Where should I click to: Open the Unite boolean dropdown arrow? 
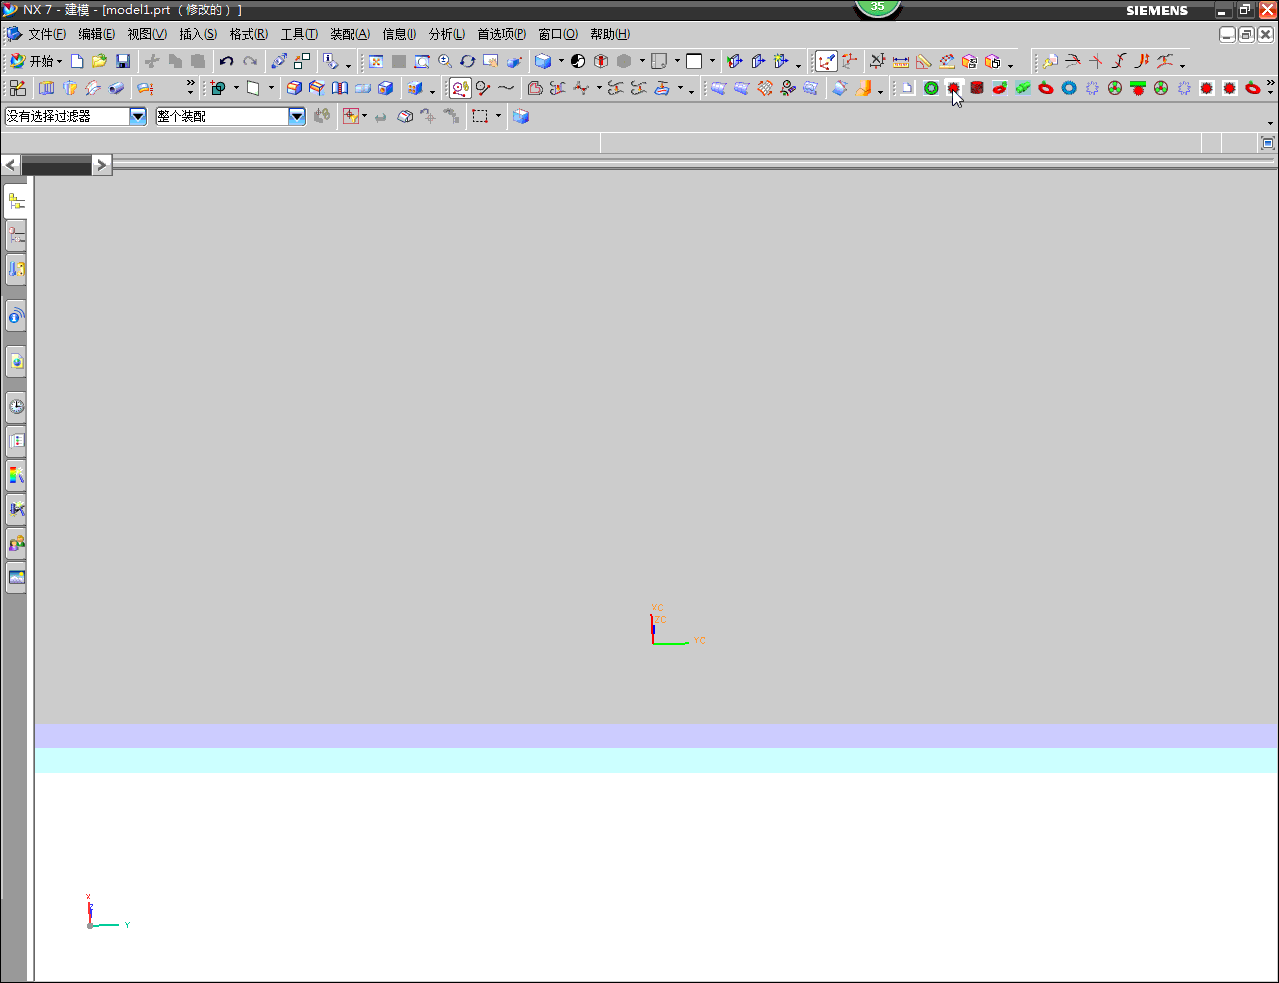coord(236,88)
